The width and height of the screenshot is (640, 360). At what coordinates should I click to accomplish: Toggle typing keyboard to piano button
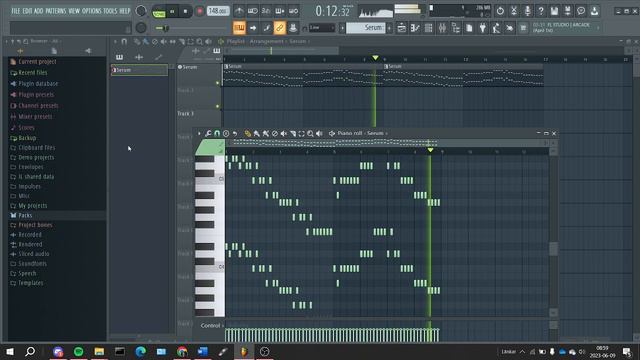239,28
